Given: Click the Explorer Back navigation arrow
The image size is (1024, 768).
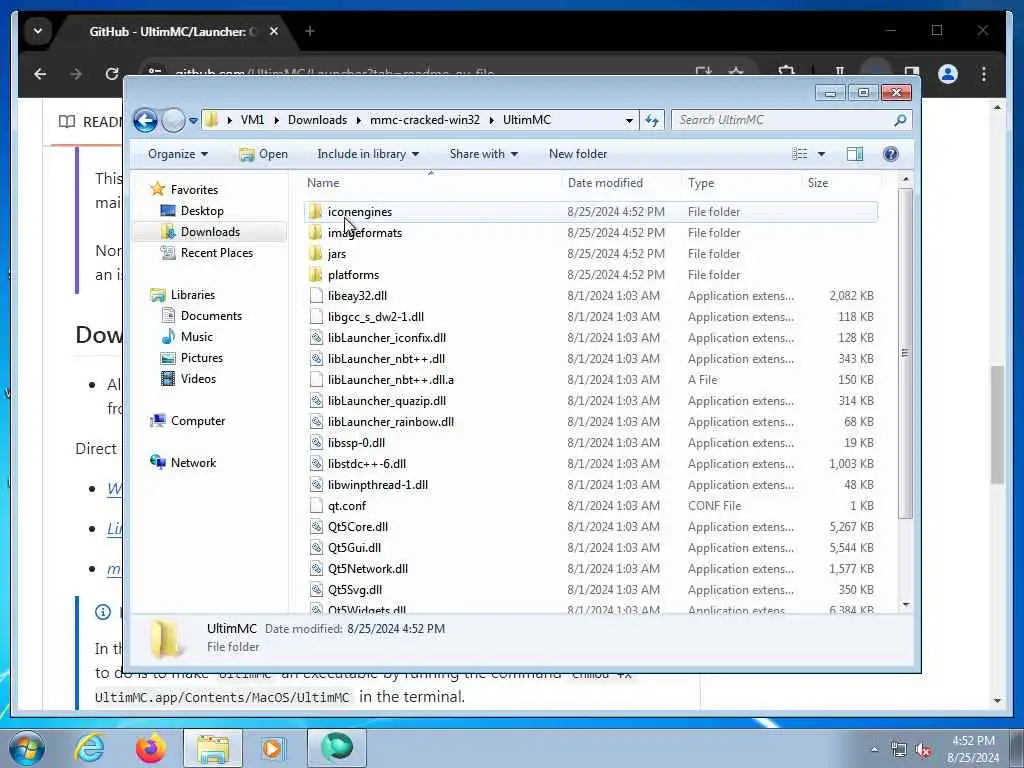Looking at the screenshot, I should pyautogui.click(x=146, y=120).
